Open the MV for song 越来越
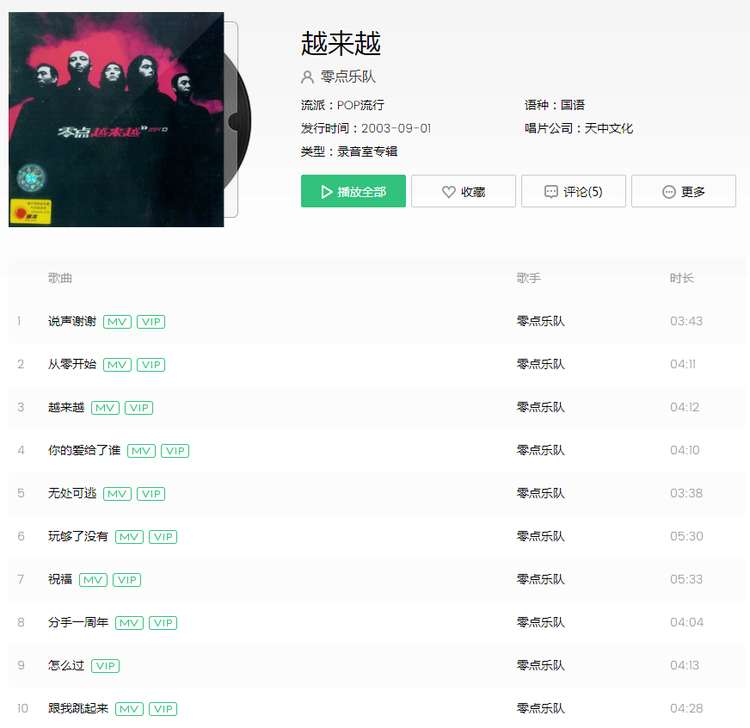750x728 pixels. coord(105,408)
